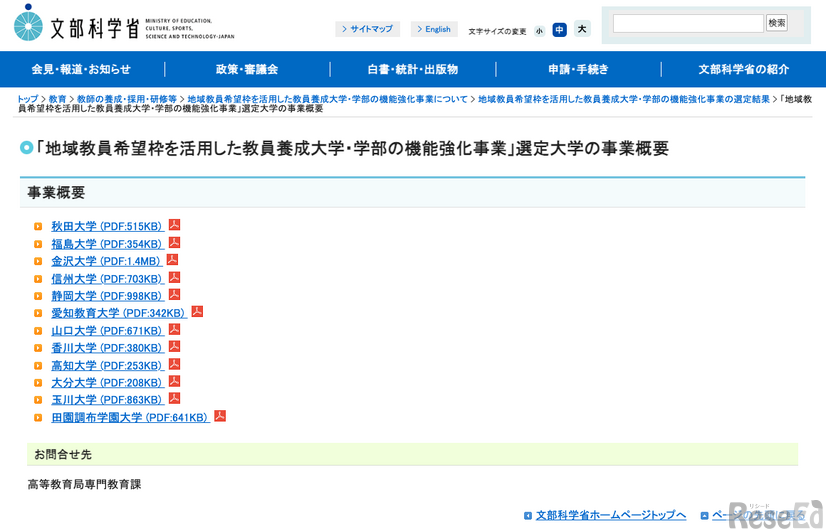Viewport: 826px width, 531px height.
Task: Open the PDF icon next to 金沢大学
Action: (172, 260)
